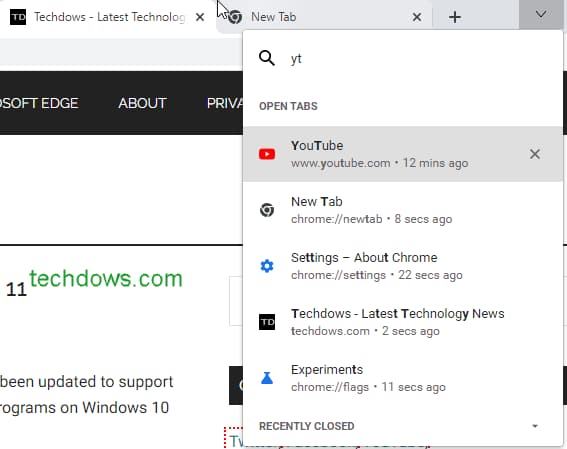This screenshot has height=449, width=567.
Task: Click the TD favicon in tab list
Action: pyautogui.click(x=267, y=322)
